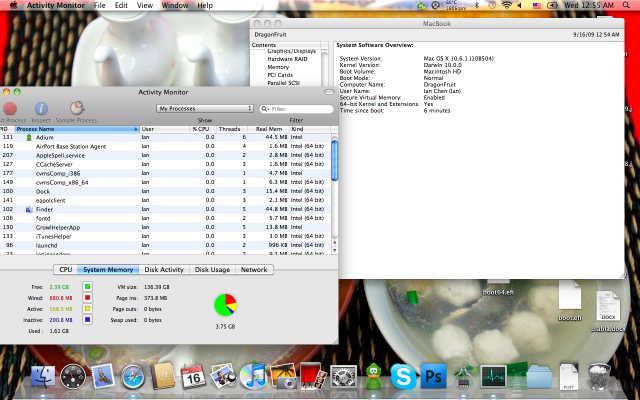This screenshot has height=400, width=640.
Task: Open the Trash in the Dock
Action: pyautogui.click(x=599, y=376)
